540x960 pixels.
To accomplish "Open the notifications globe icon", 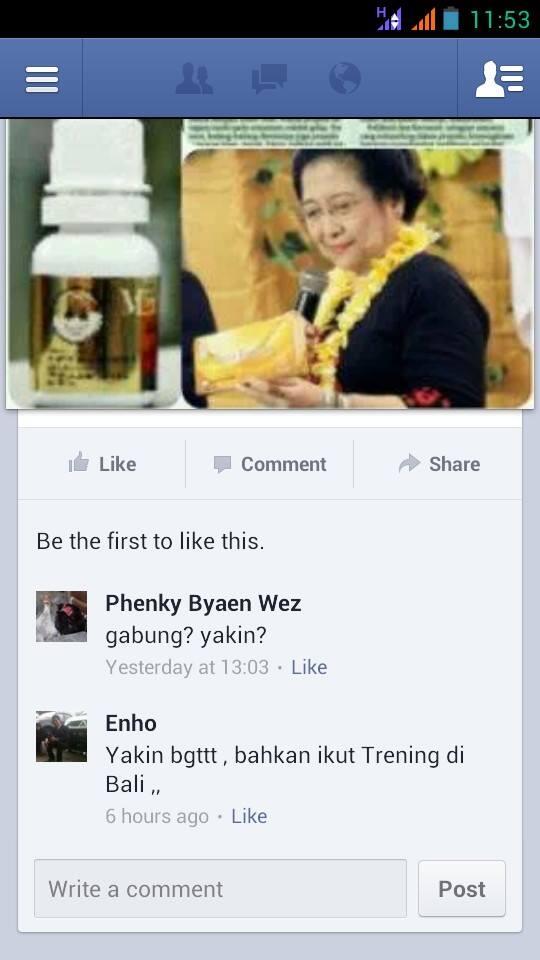I will pos(345,79).
